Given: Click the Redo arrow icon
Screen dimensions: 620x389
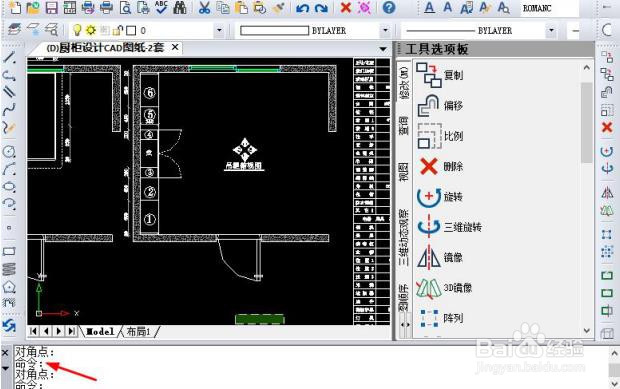Looking at the screenshot, I should coord(321,8).
